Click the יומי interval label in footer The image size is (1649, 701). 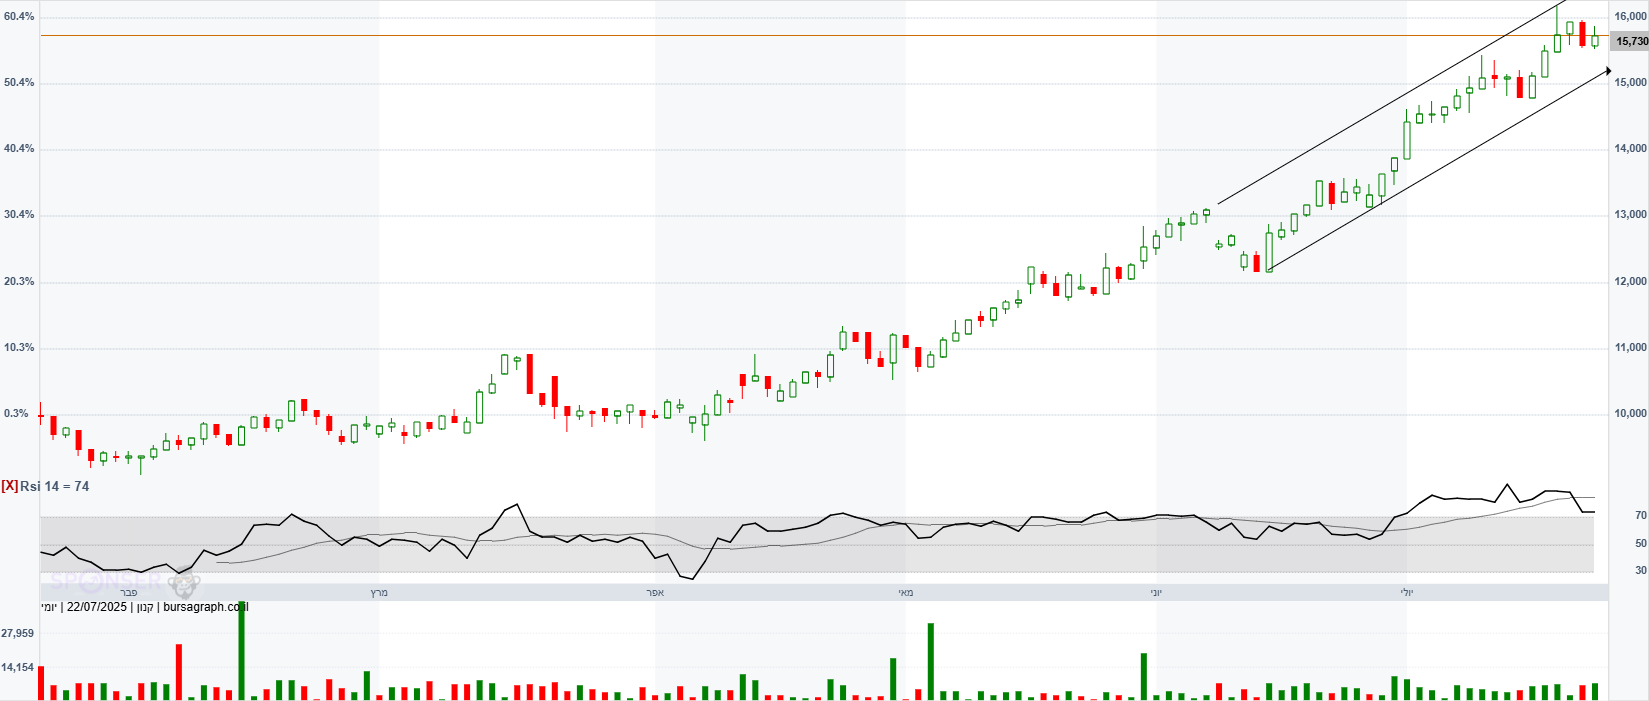[x=49, y=607]
